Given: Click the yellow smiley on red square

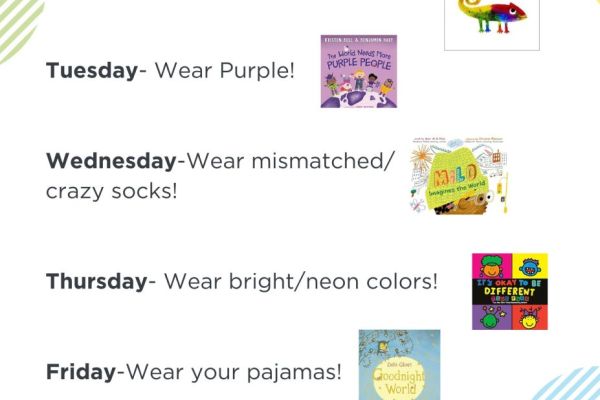Looking at the screenshot, I should (530, 317).
